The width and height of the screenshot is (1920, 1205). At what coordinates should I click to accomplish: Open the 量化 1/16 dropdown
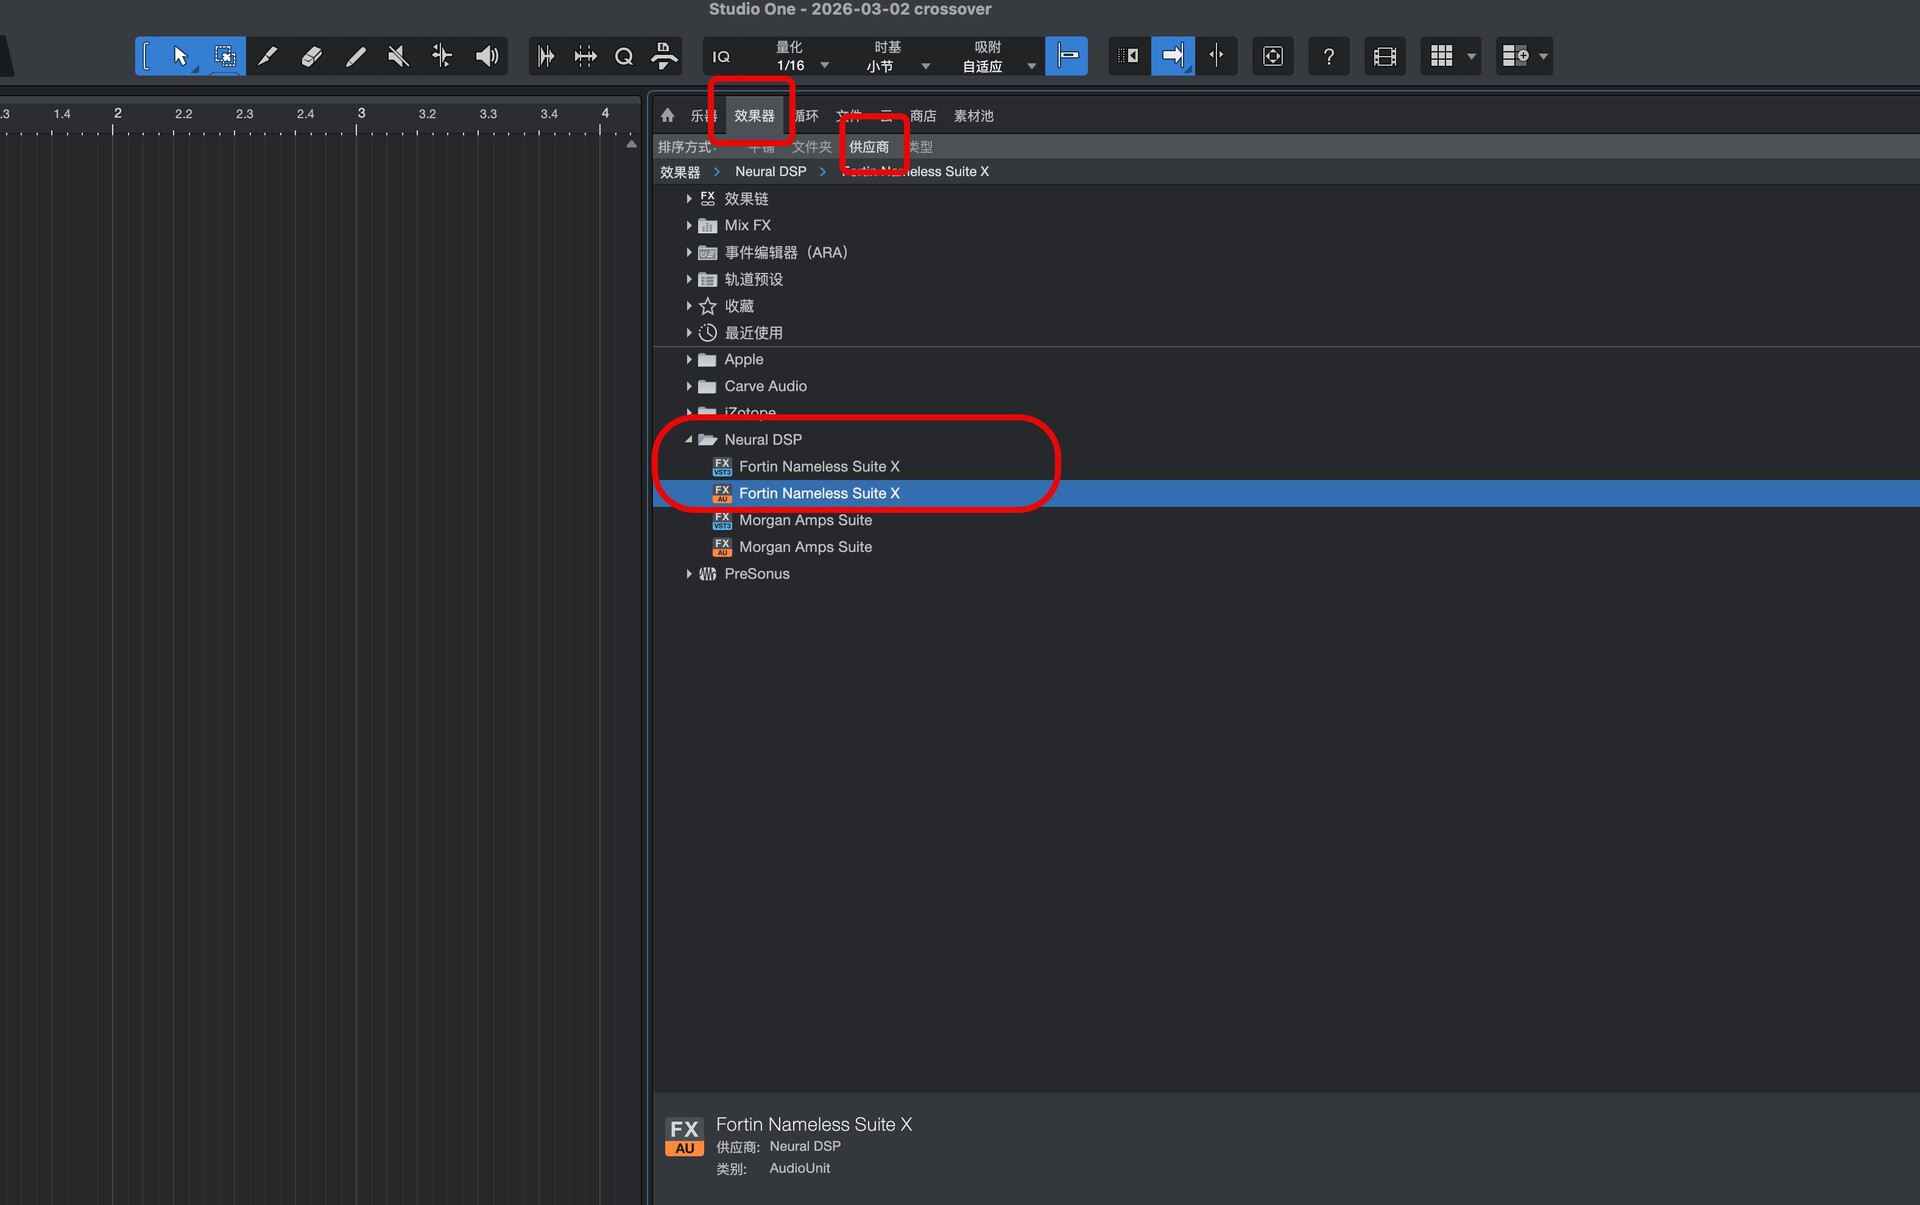[824, 66]
